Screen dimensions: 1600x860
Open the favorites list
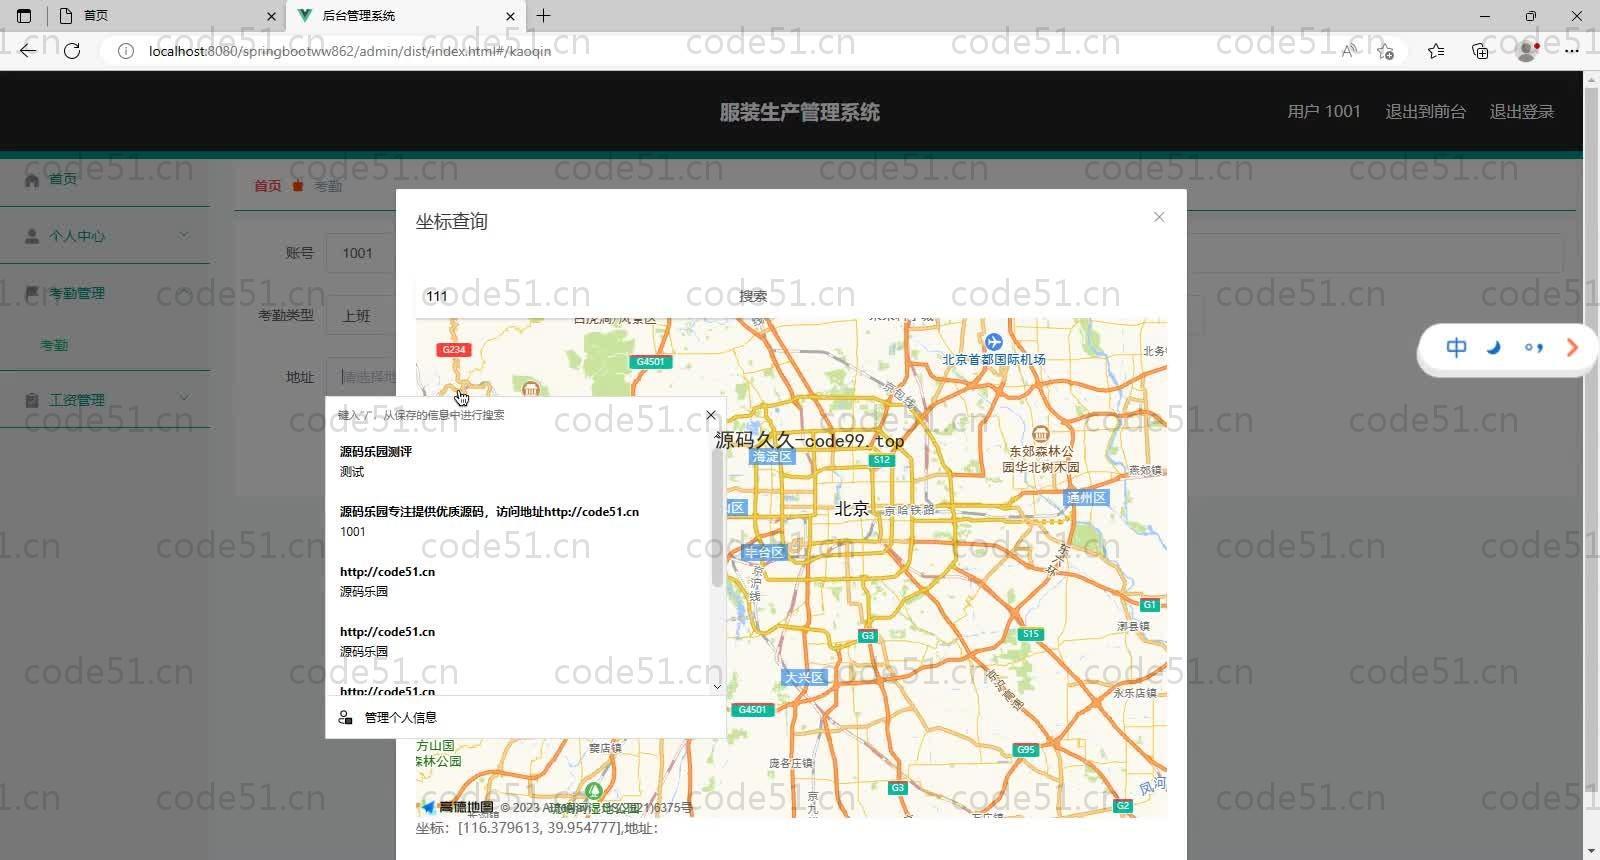1436,51
